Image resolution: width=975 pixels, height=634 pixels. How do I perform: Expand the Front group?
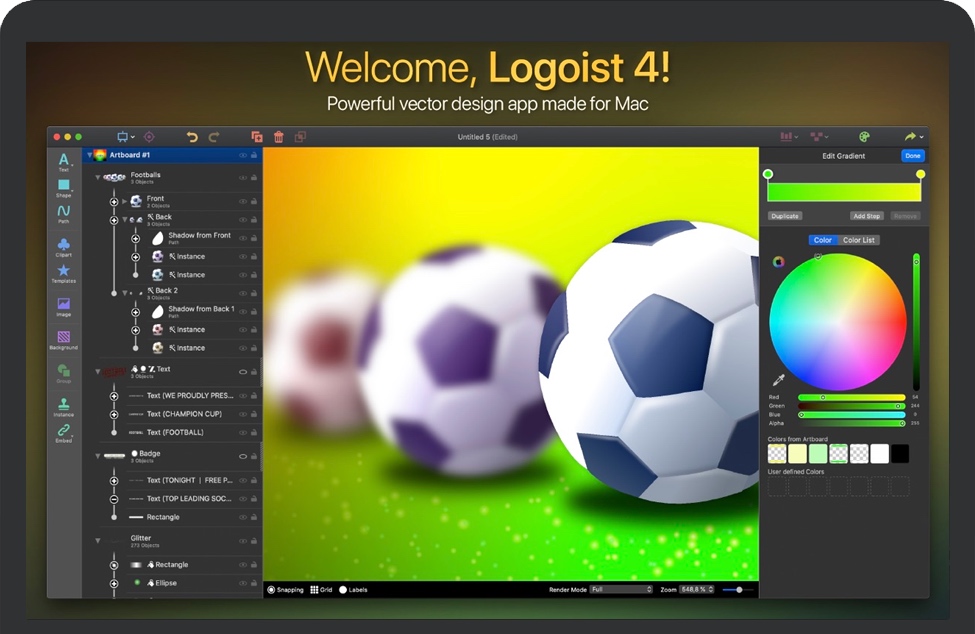tap(124, 201)
